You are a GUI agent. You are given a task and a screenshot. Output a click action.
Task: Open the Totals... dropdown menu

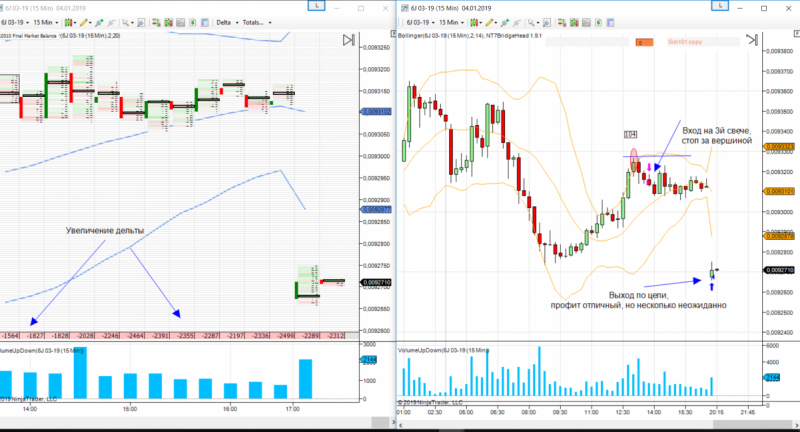[257, 22]
